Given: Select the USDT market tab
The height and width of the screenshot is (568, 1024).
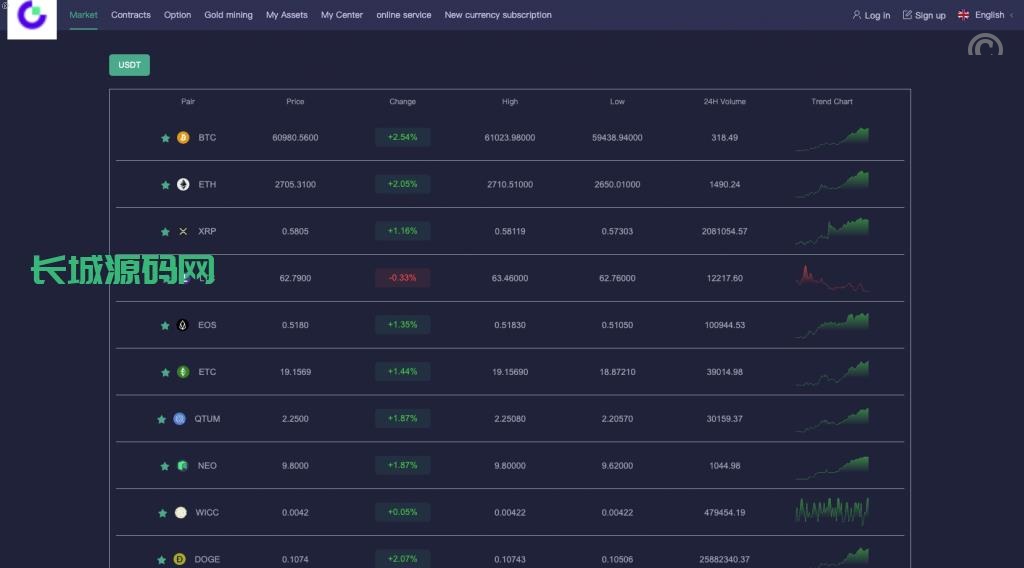Looking at the screenshot, I should pyautogui.click(x=129, y=65).
